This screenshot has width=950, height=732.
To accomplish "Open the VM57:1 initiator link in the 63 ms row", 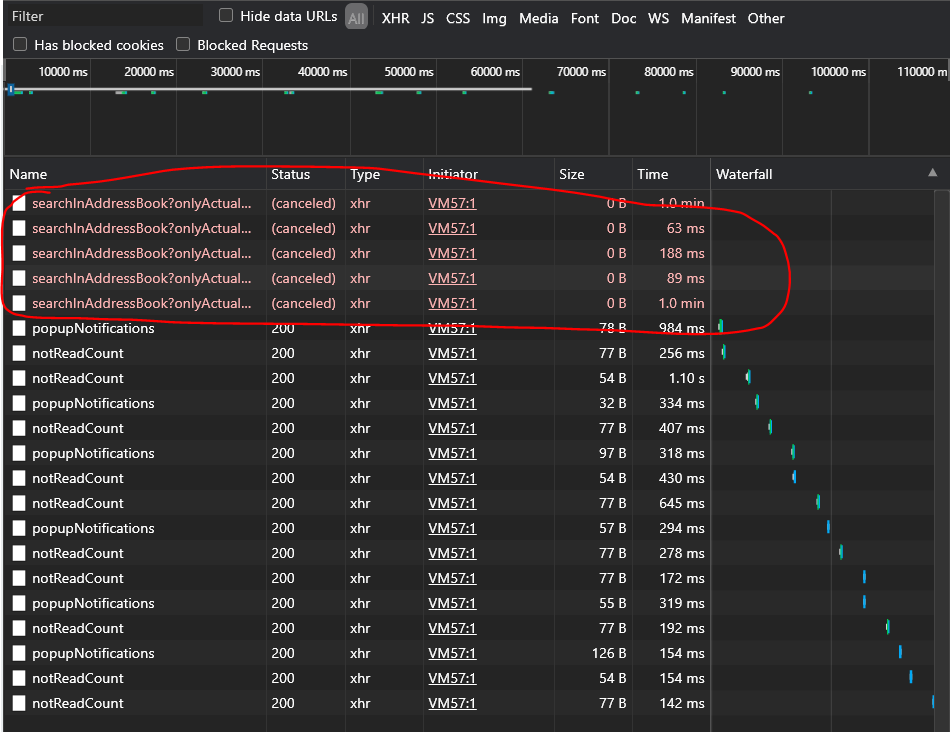I will pos(452,228).
